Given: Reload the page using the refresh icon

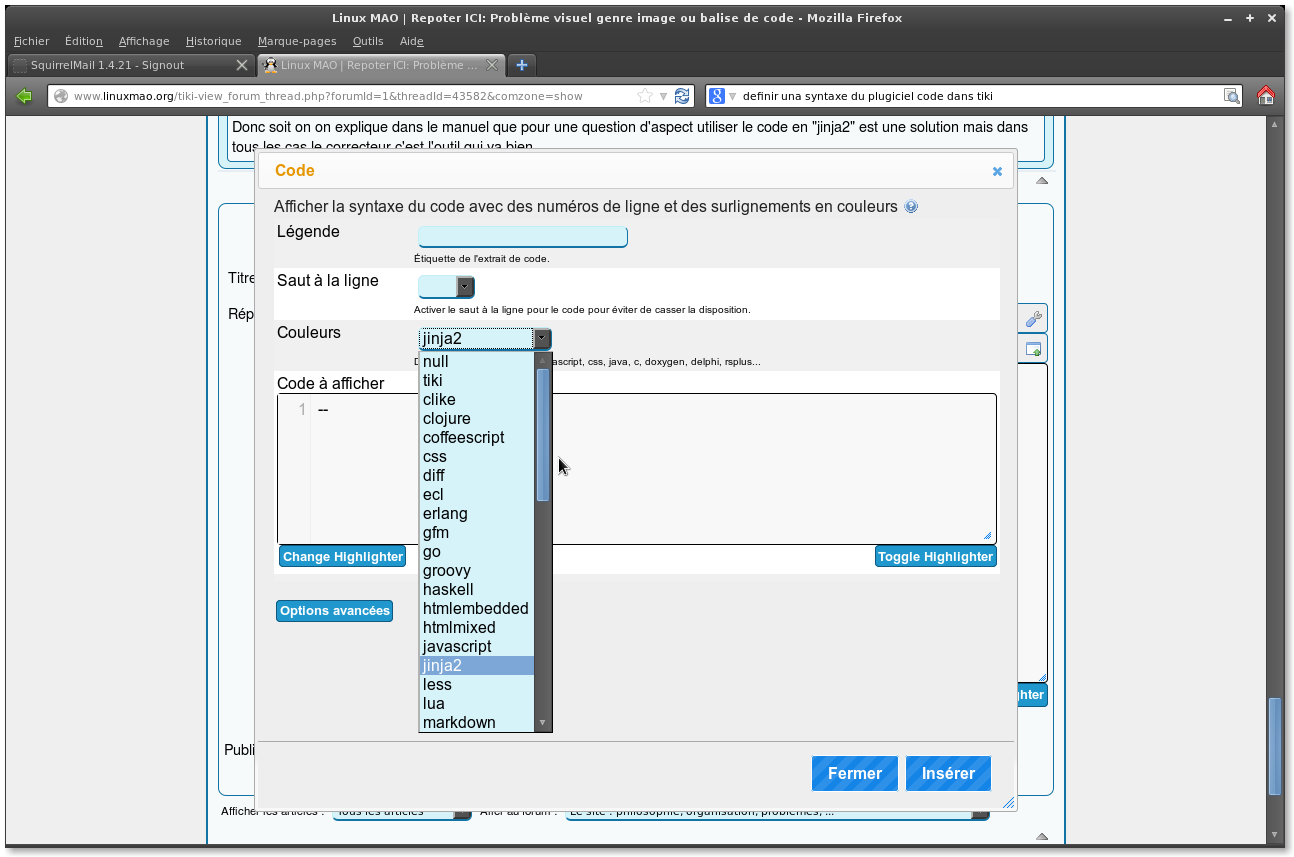Looking at the screenshot, I should (682, 96).
